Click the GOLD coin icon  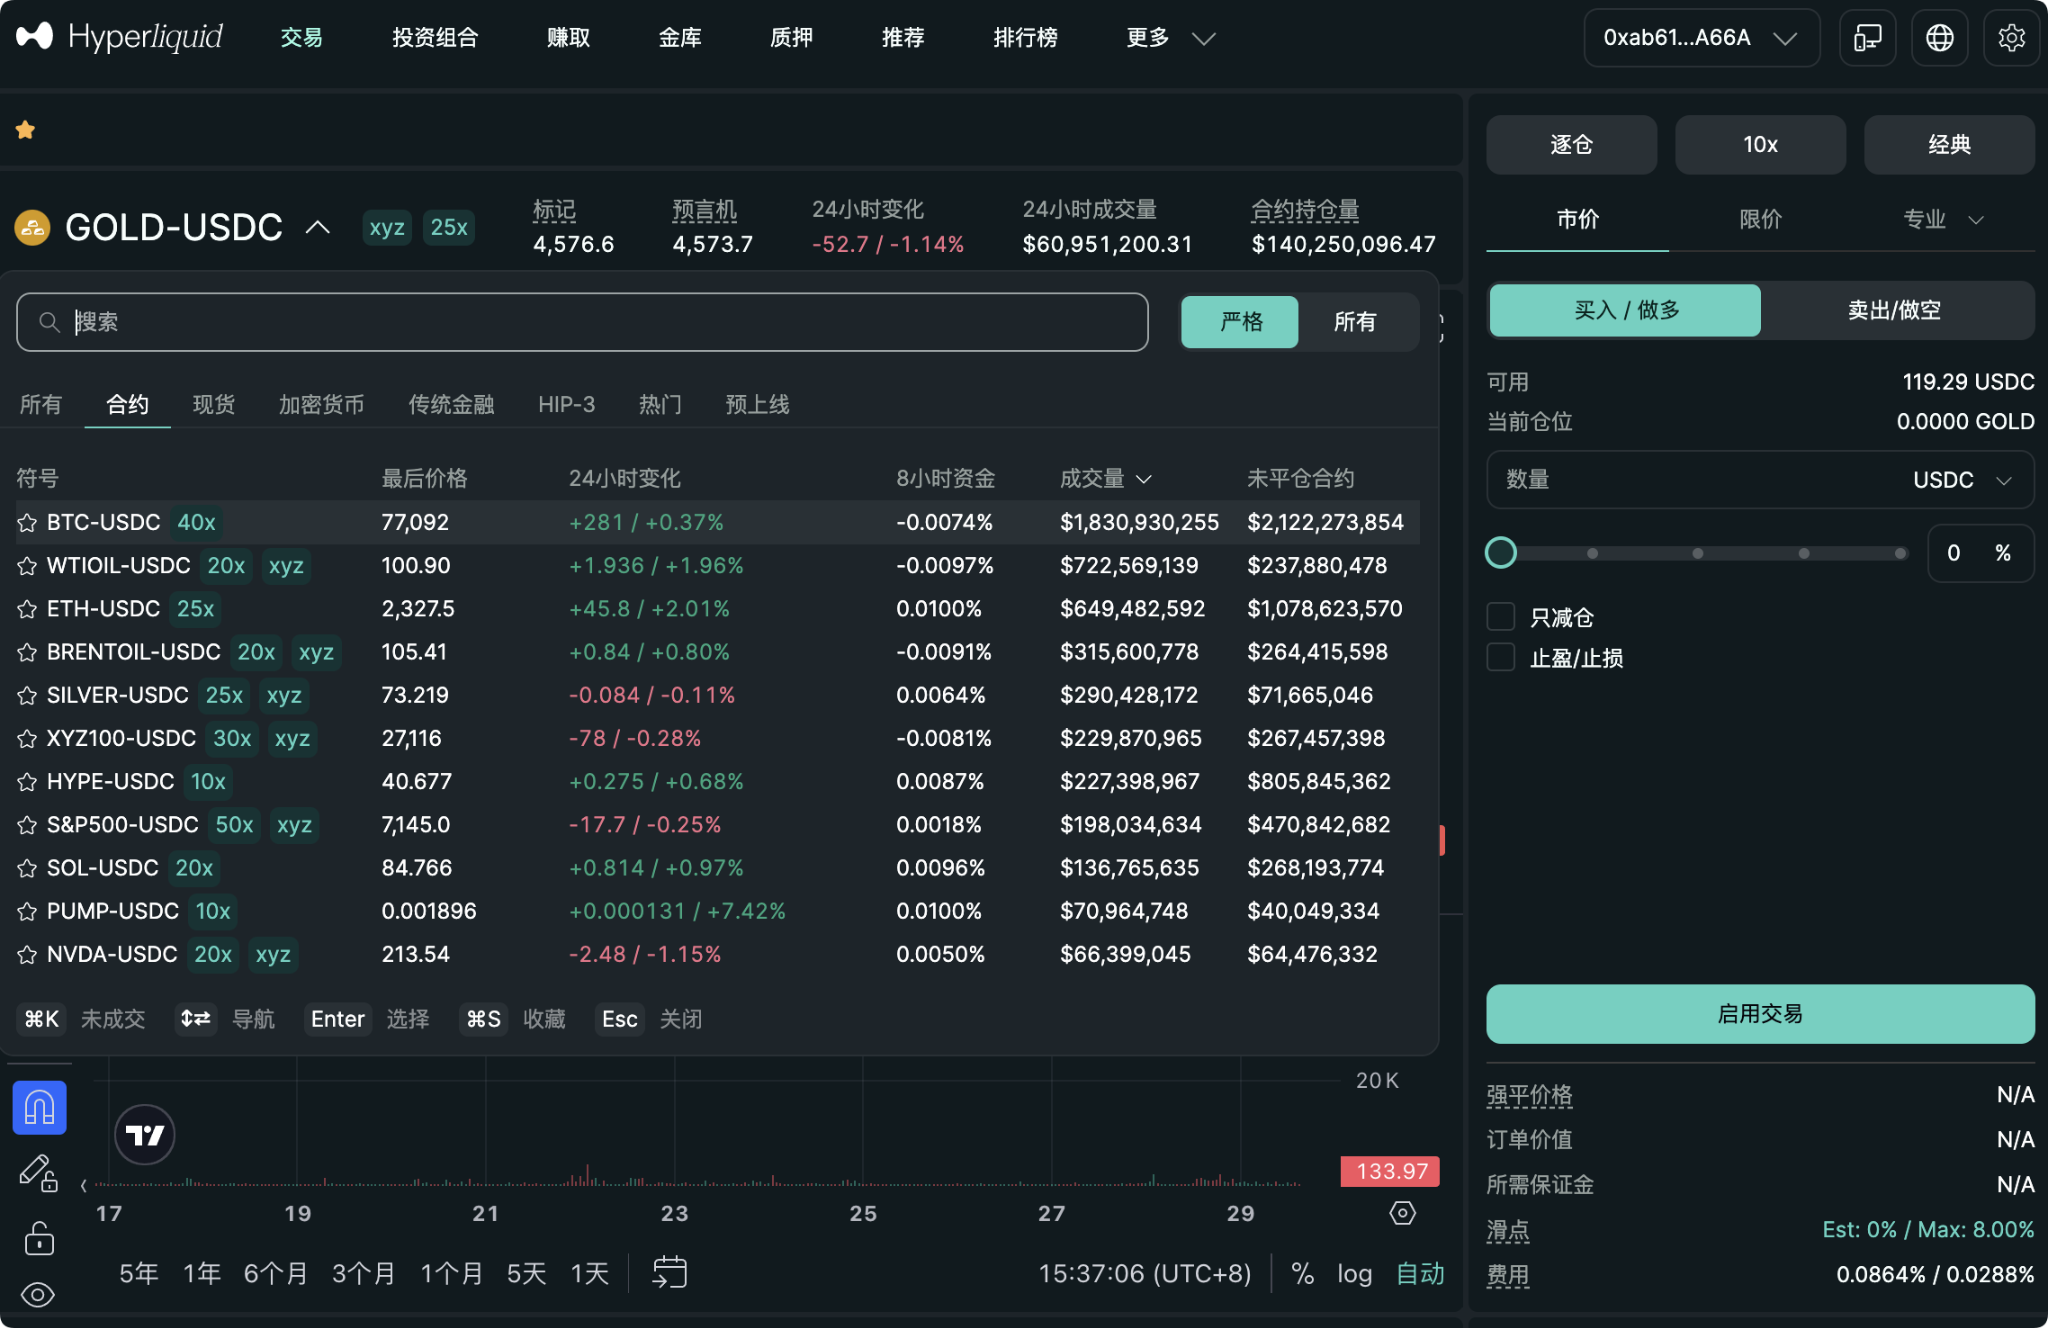(x=32, y=227)
